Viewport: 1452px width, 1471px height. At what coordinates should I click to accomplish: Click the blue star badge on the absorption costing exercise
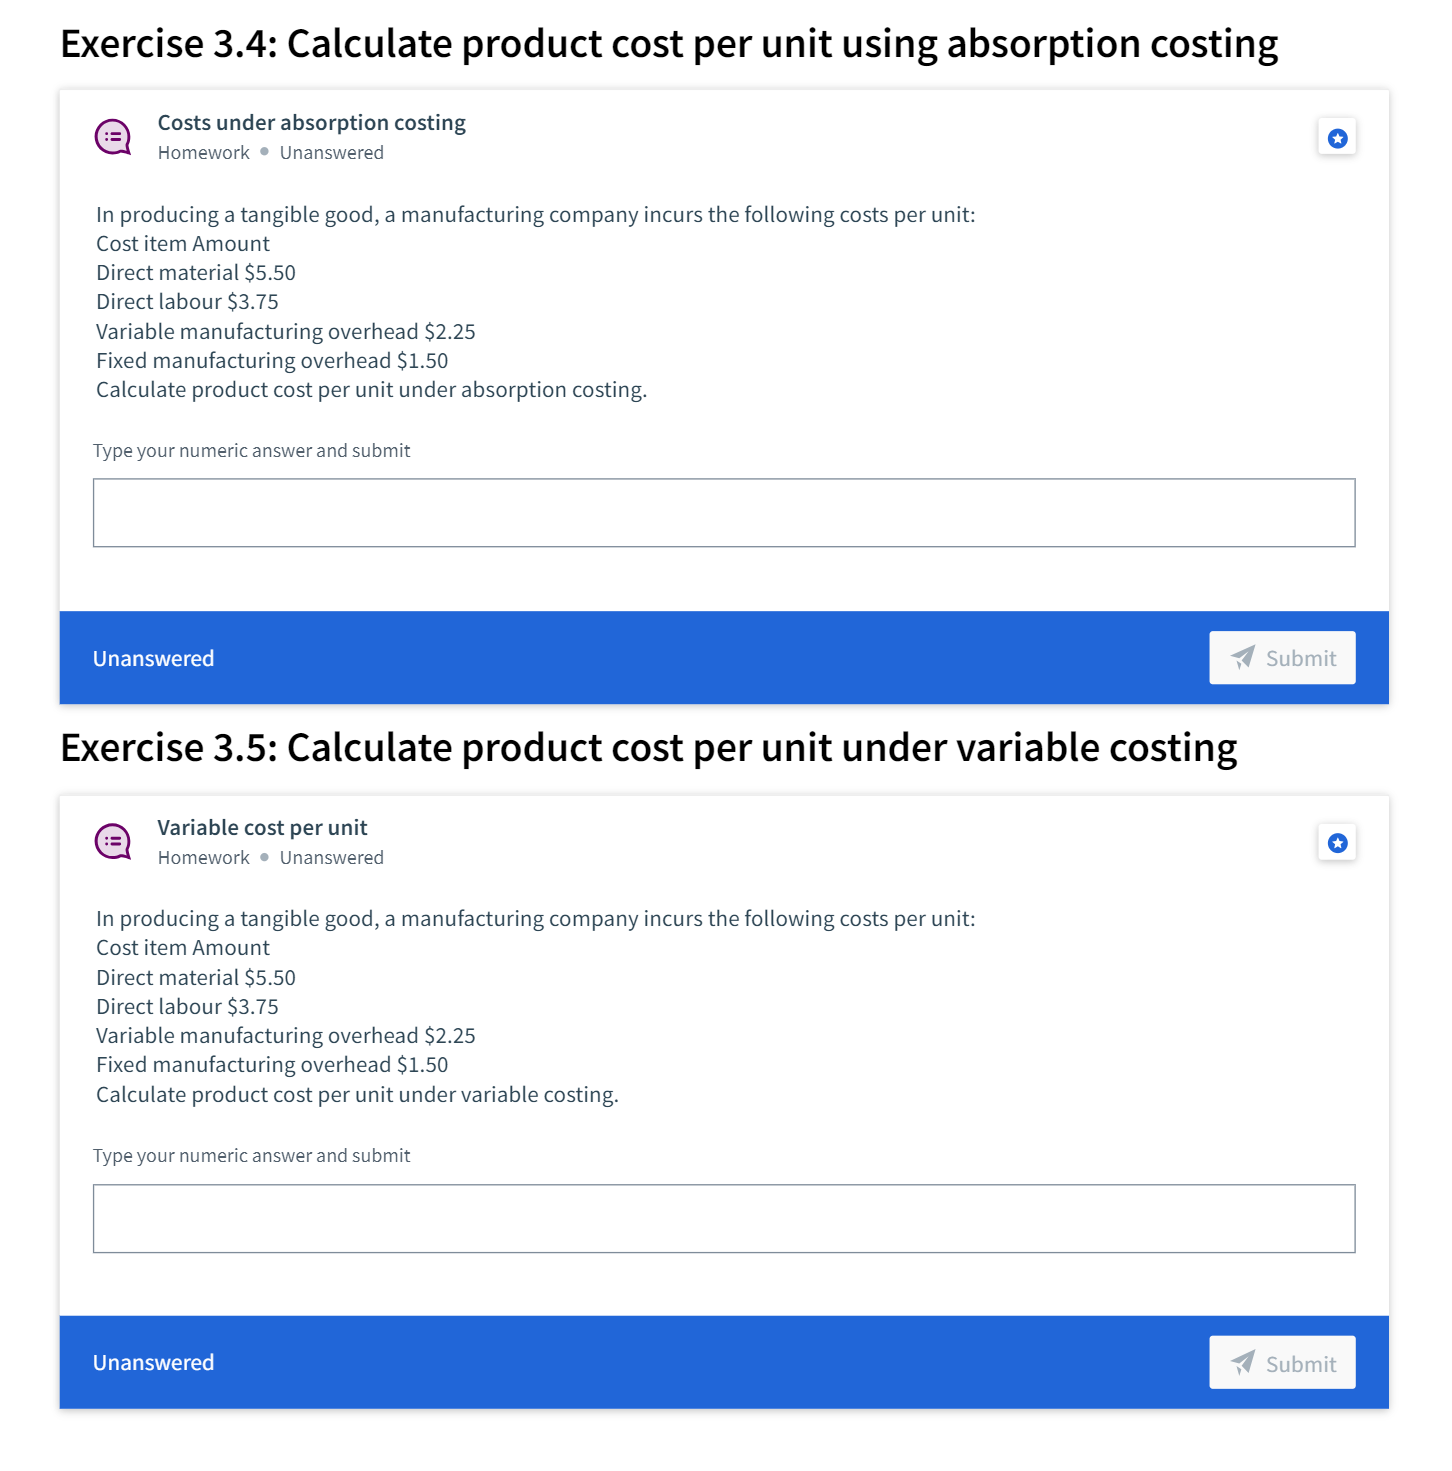[x=1337, y=137]
